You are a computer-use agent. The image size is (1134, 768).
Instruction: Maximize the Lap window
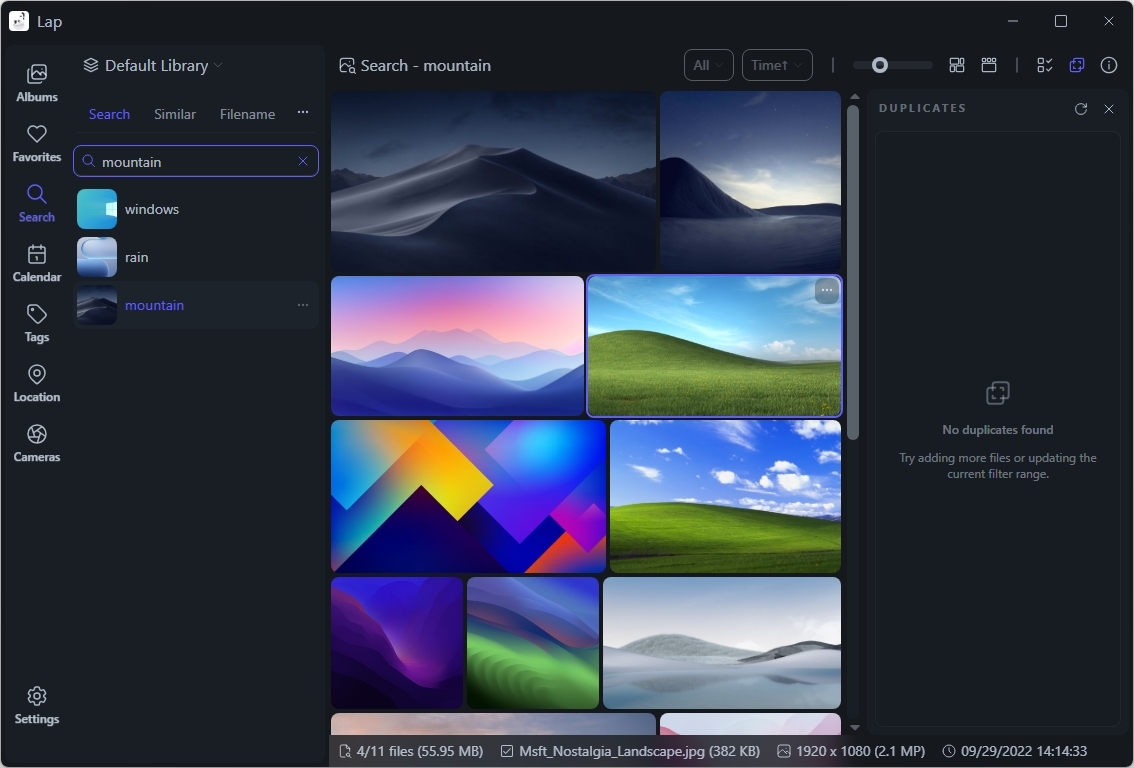click(1061, 21)
